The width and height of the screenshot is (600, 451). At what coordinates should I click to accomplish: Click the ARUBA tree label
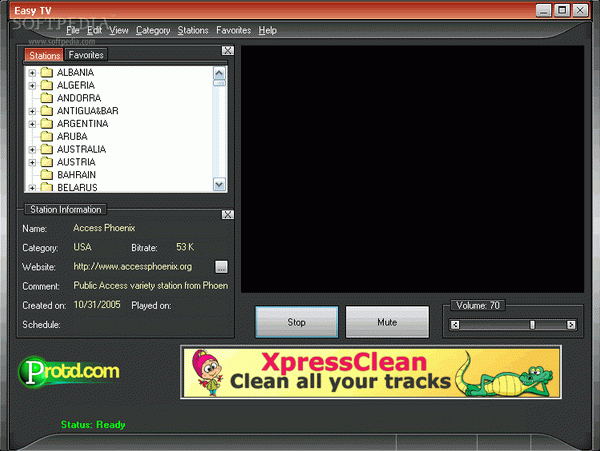coord(72,137)
